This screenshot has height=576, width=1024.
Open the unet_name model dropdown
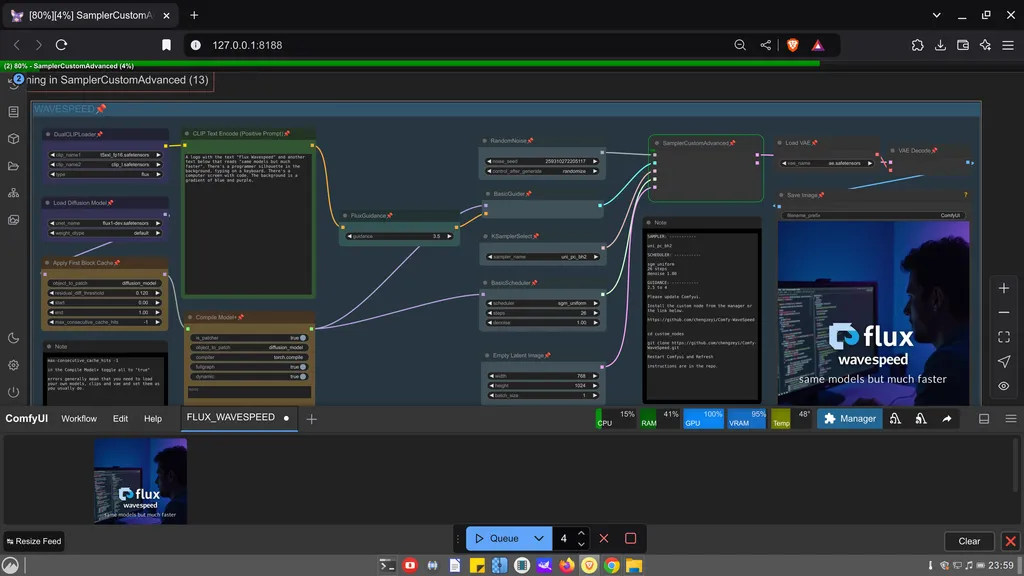pyautogui.click(x=105, y=223)
